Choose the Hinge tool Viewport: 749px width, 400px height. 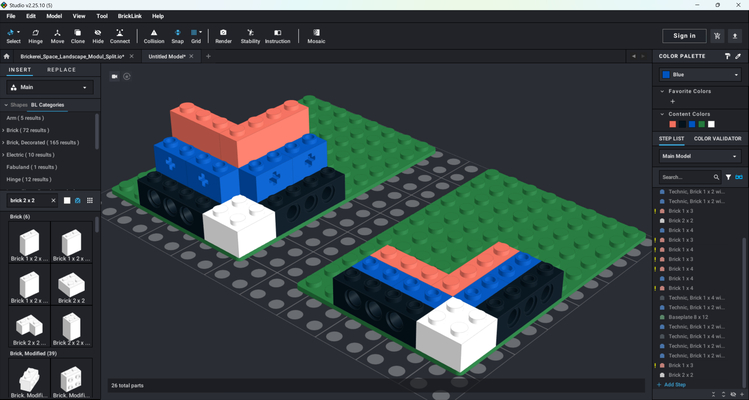35,36
